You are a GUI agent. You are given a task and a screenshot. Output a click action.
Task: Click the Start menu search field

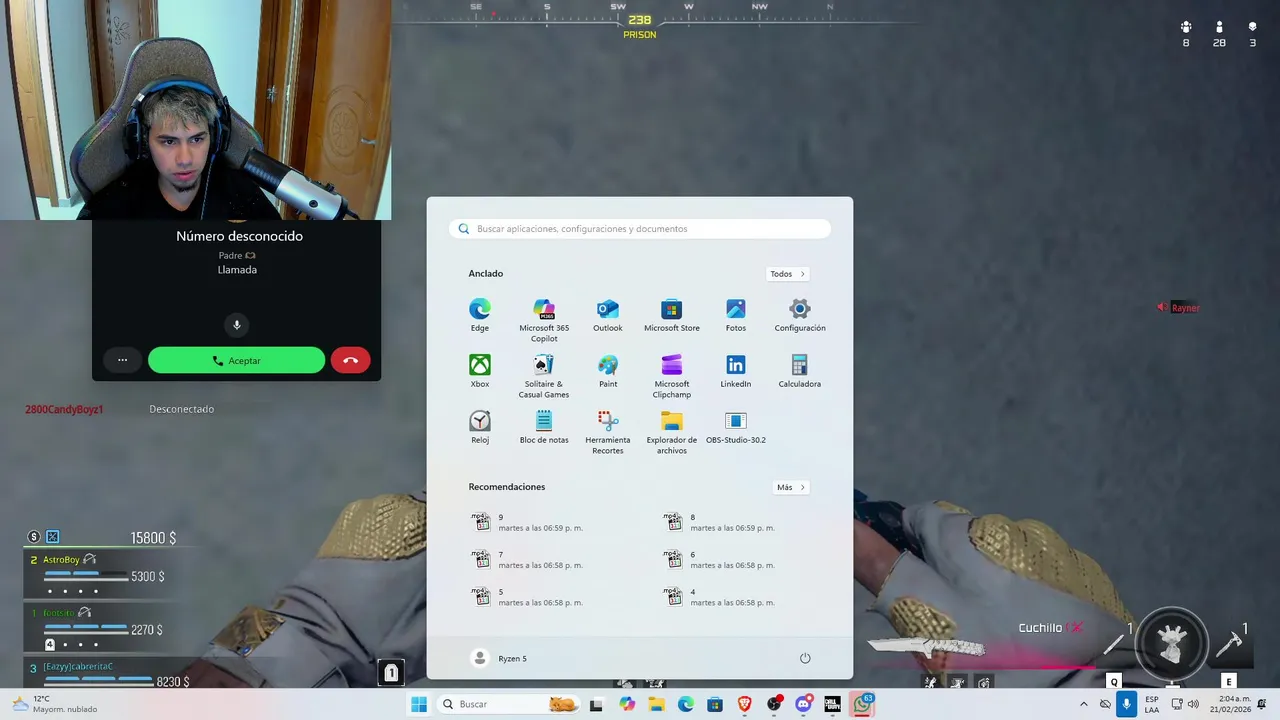[x=640, y=229]
